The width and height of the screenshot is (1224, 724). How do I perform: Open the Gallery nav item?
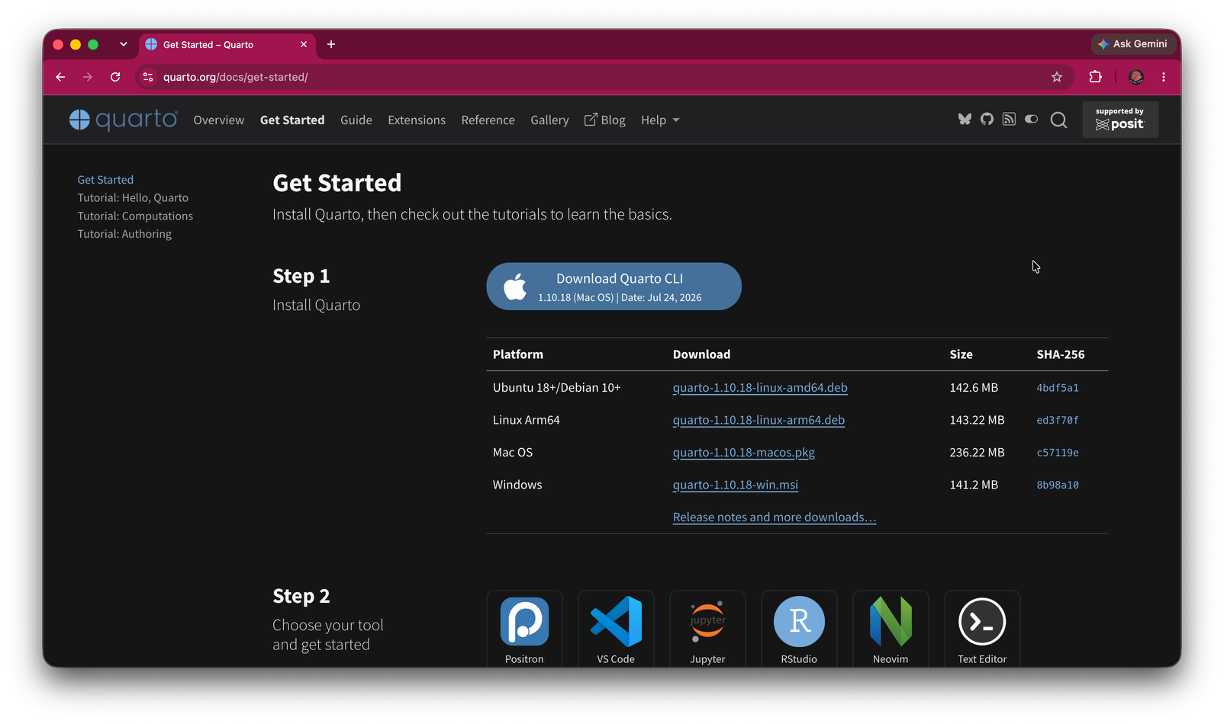[x=549, y=120]
